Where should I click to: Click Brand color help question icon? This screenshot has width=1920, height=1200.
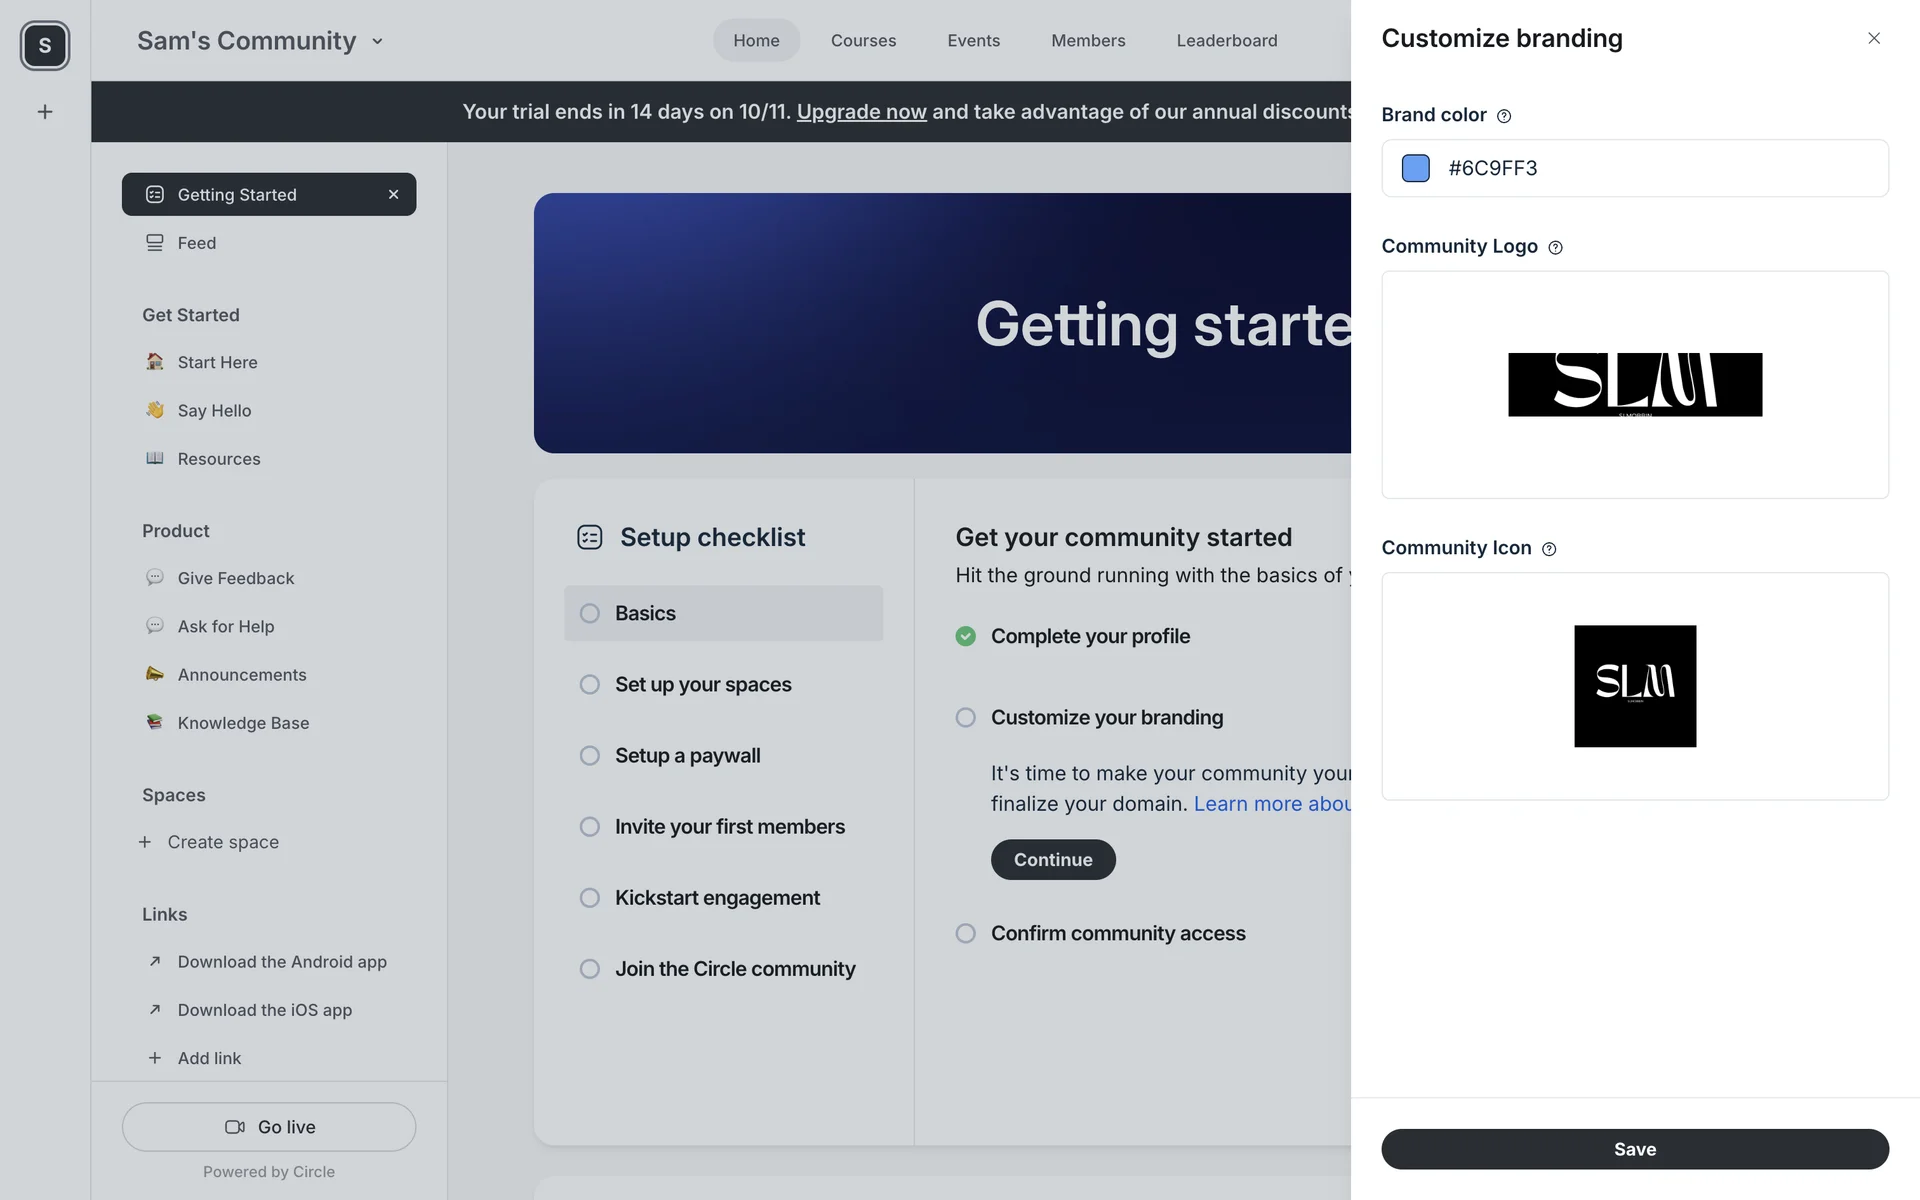click(1504, 116)
